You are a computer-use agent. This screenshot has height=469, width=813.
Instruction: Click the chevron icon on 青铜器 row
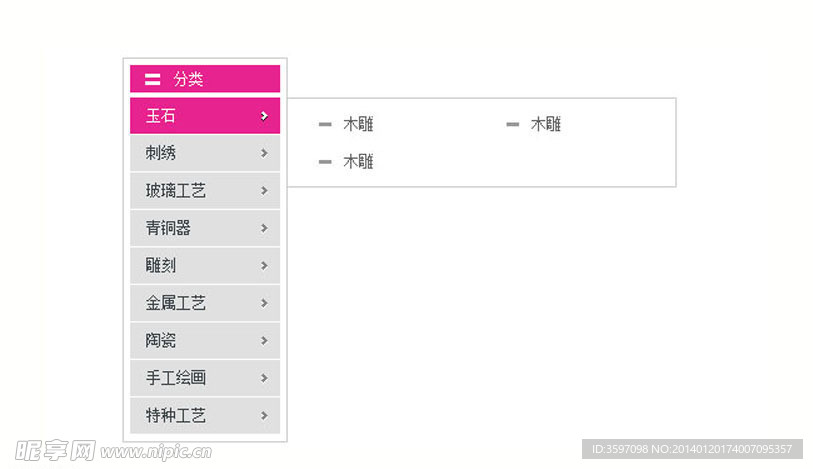tap(264, 228)
